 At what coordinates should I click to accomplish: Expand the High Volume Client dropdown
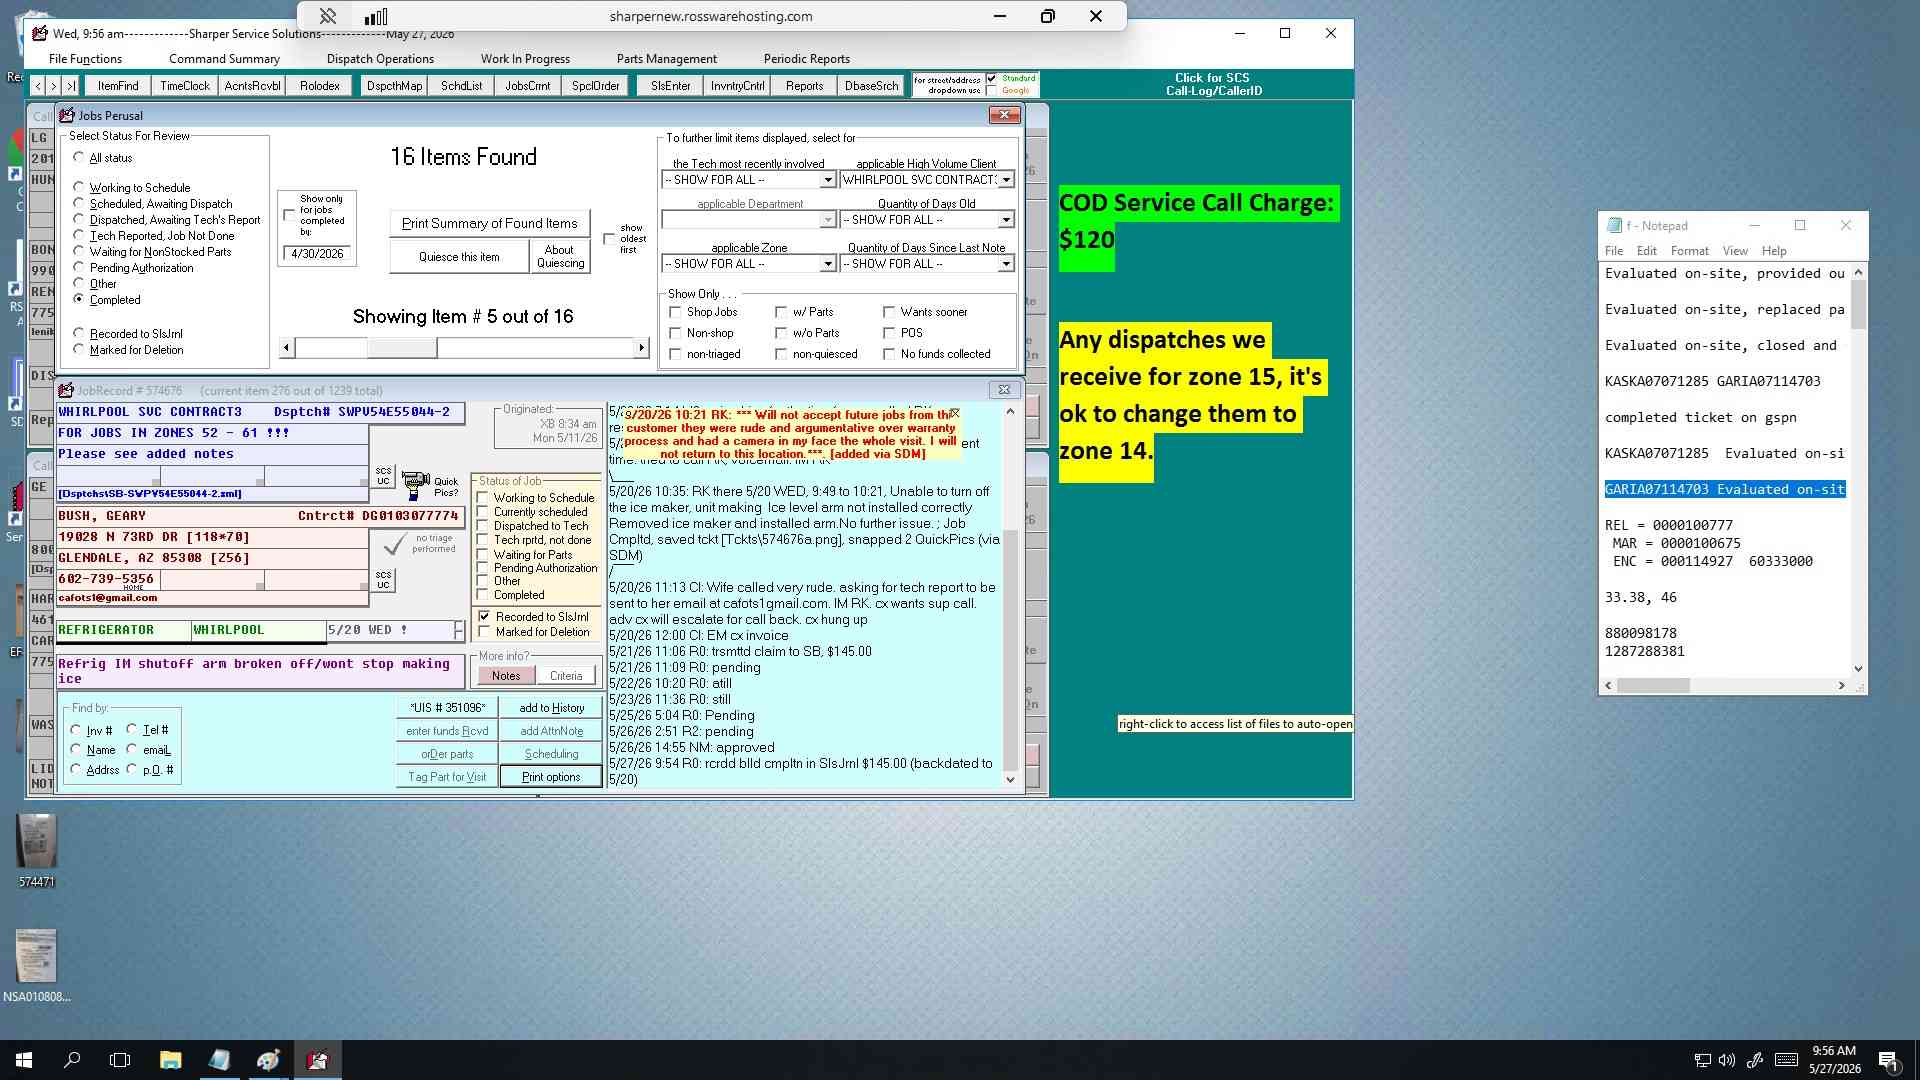coord(1005,180)
